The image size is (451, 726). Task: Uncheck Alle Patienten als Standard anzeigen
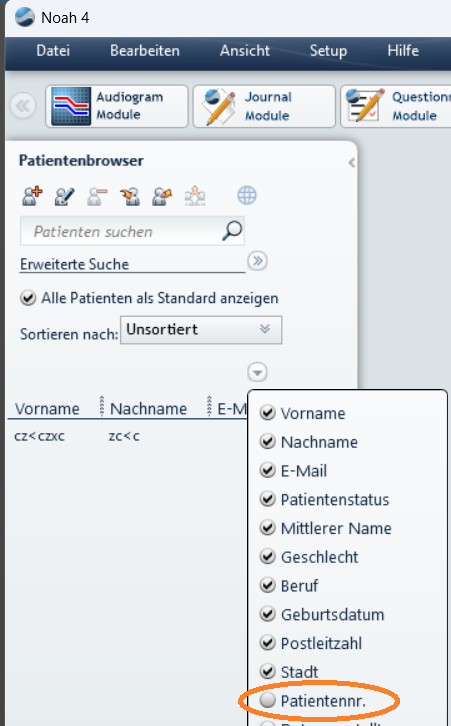(x=28, y=298)
